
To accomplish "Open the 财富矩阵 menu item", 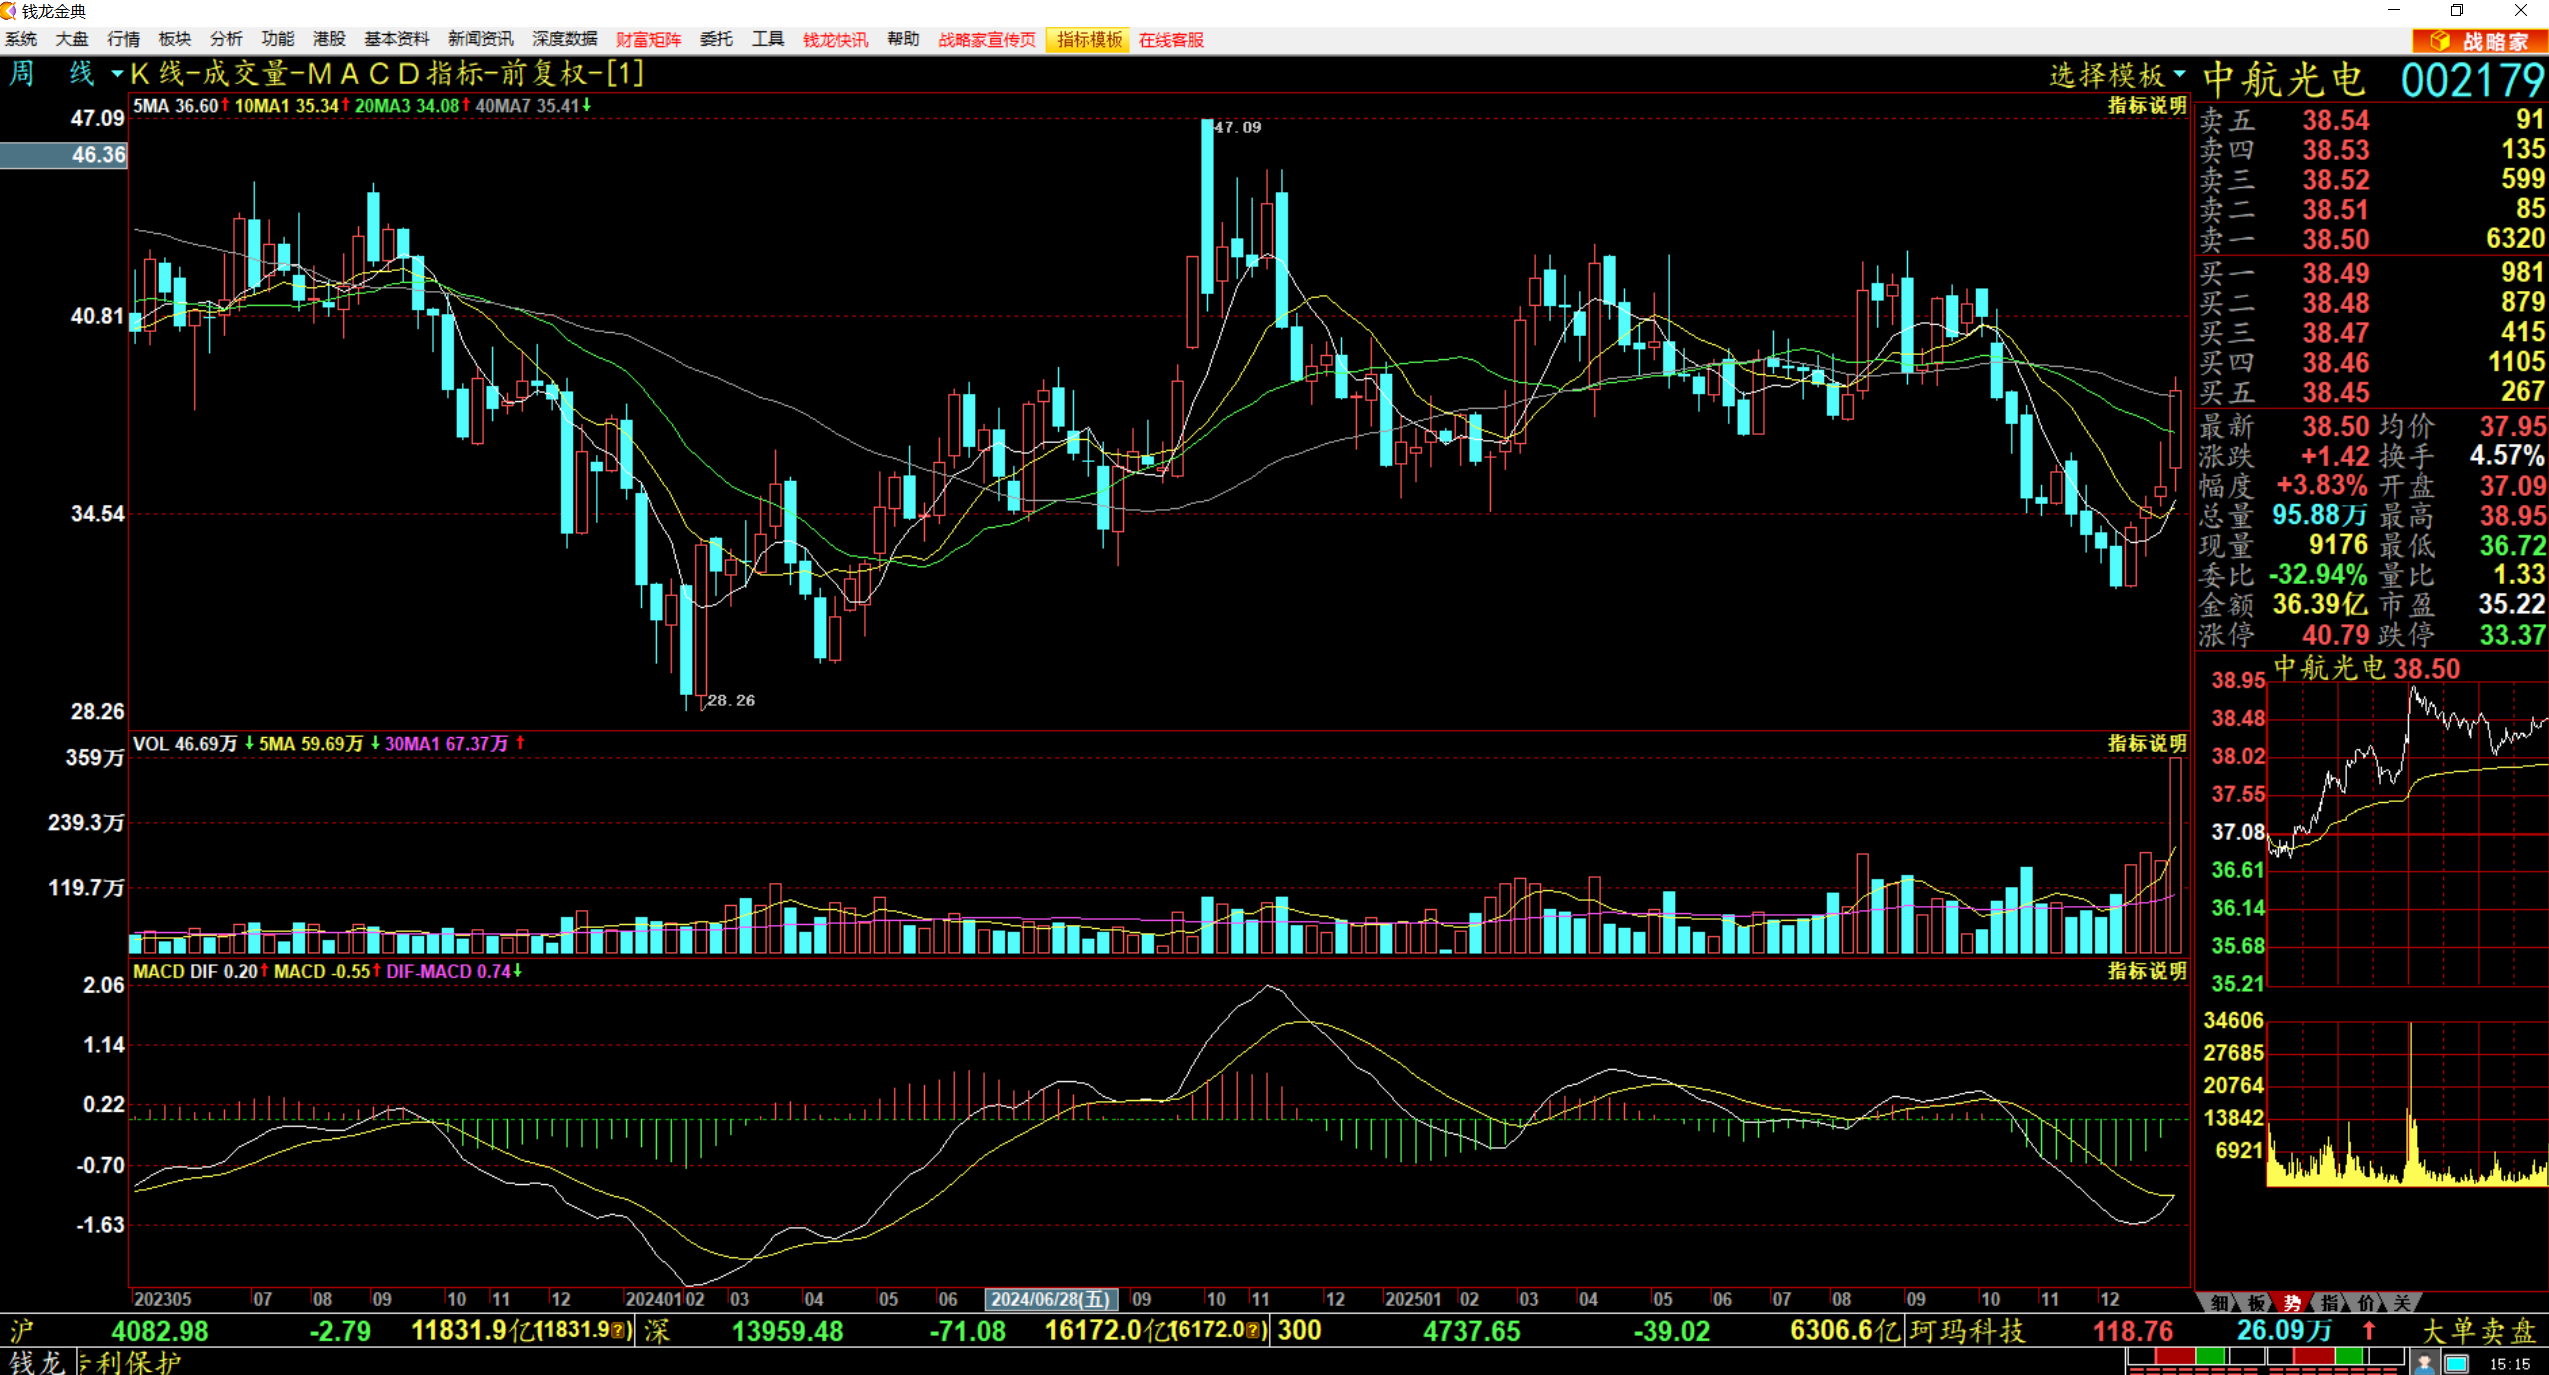I will click(x=648, y=40).
